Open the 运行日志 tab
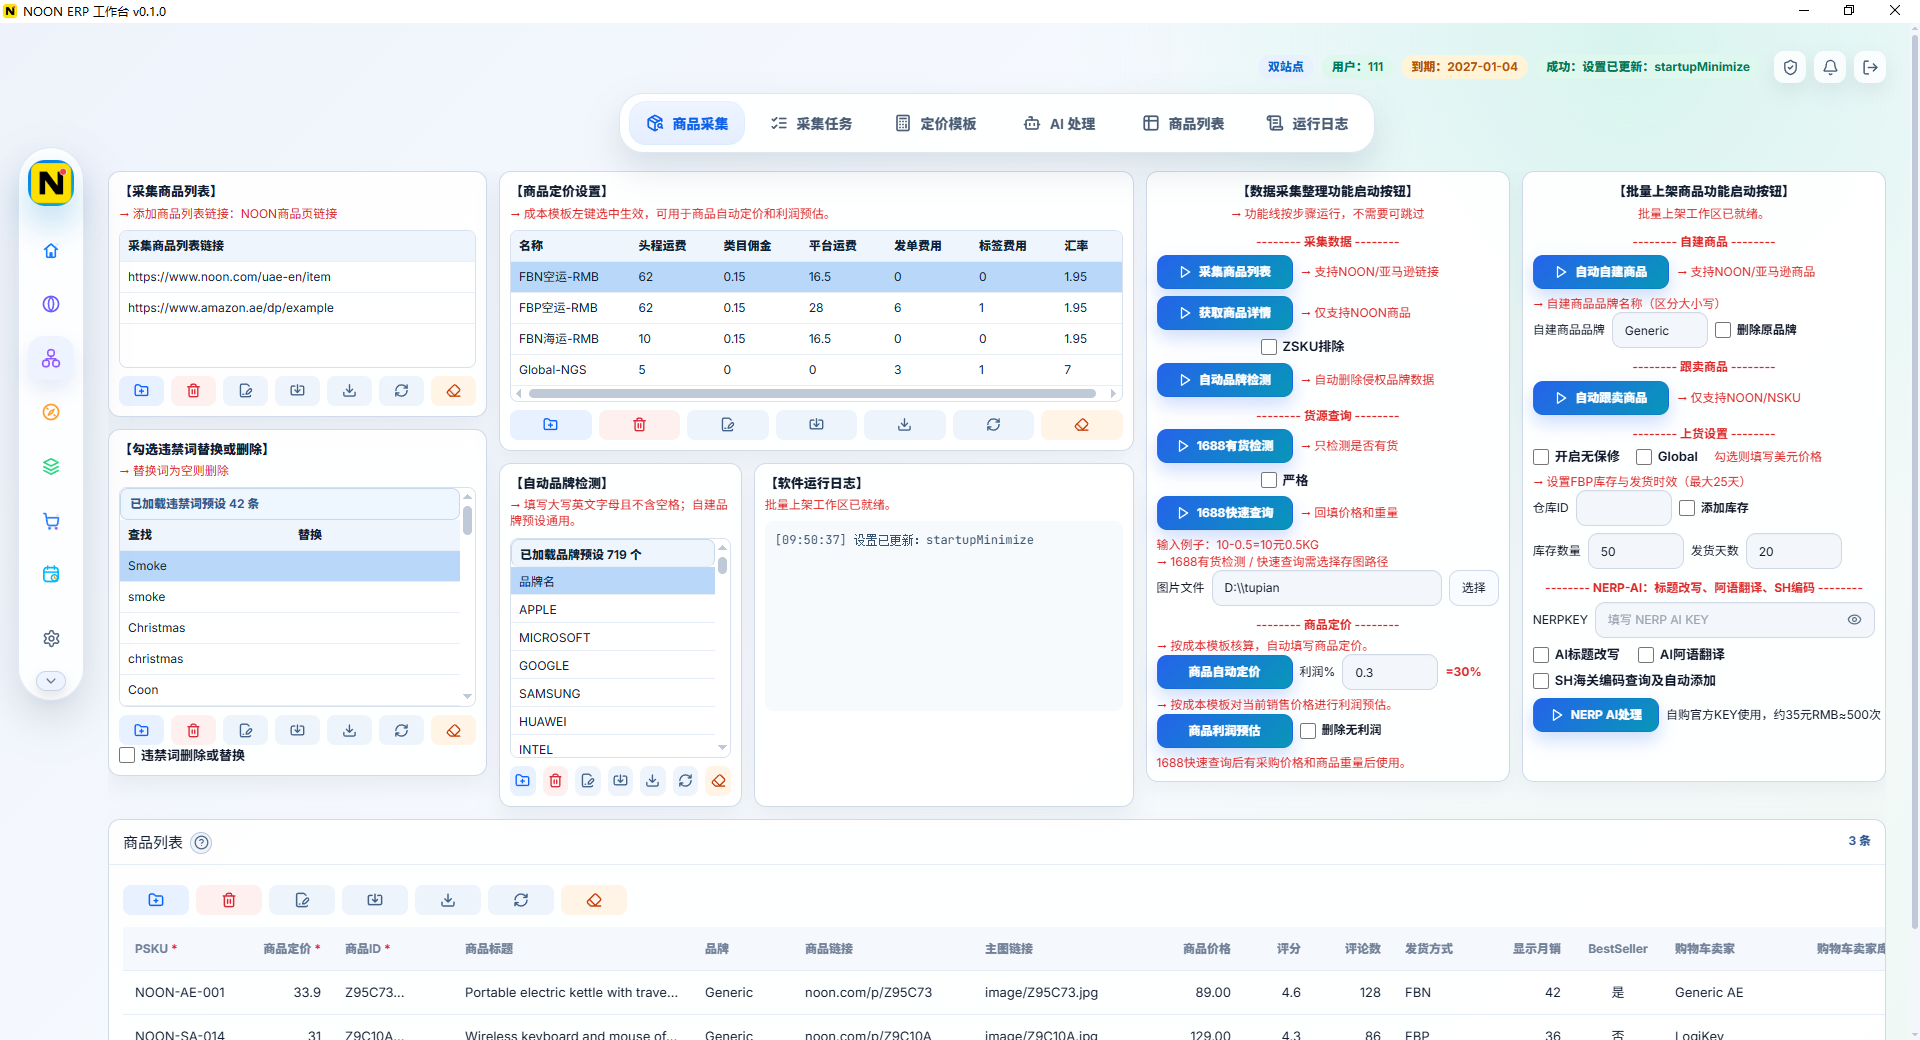Viewport: 1920px width, 1040px height. coord(1307,124)
